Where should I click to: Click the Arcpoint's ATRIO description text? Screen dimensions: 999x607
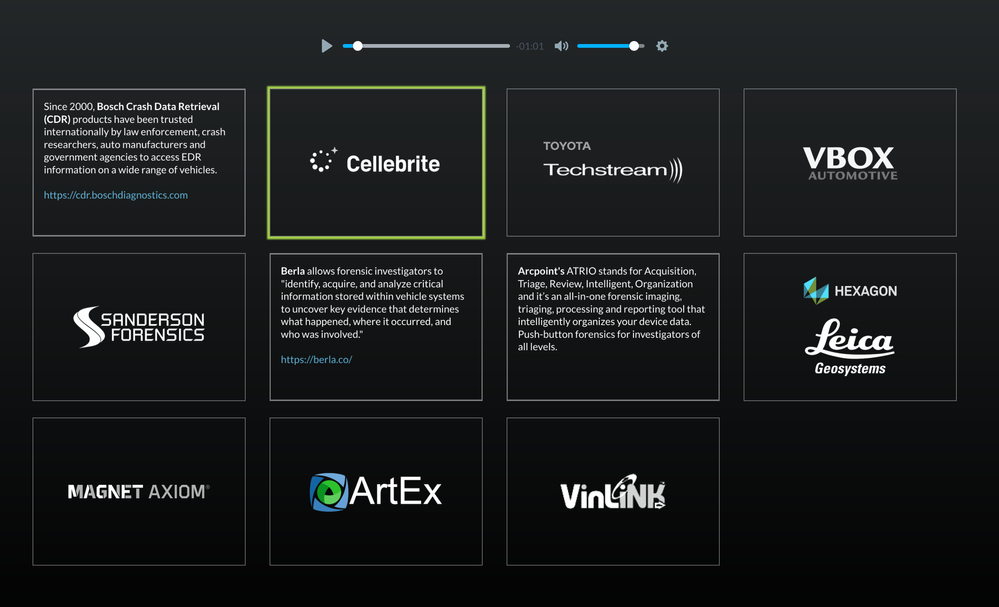pyautogui.click(x=611, y=309)
